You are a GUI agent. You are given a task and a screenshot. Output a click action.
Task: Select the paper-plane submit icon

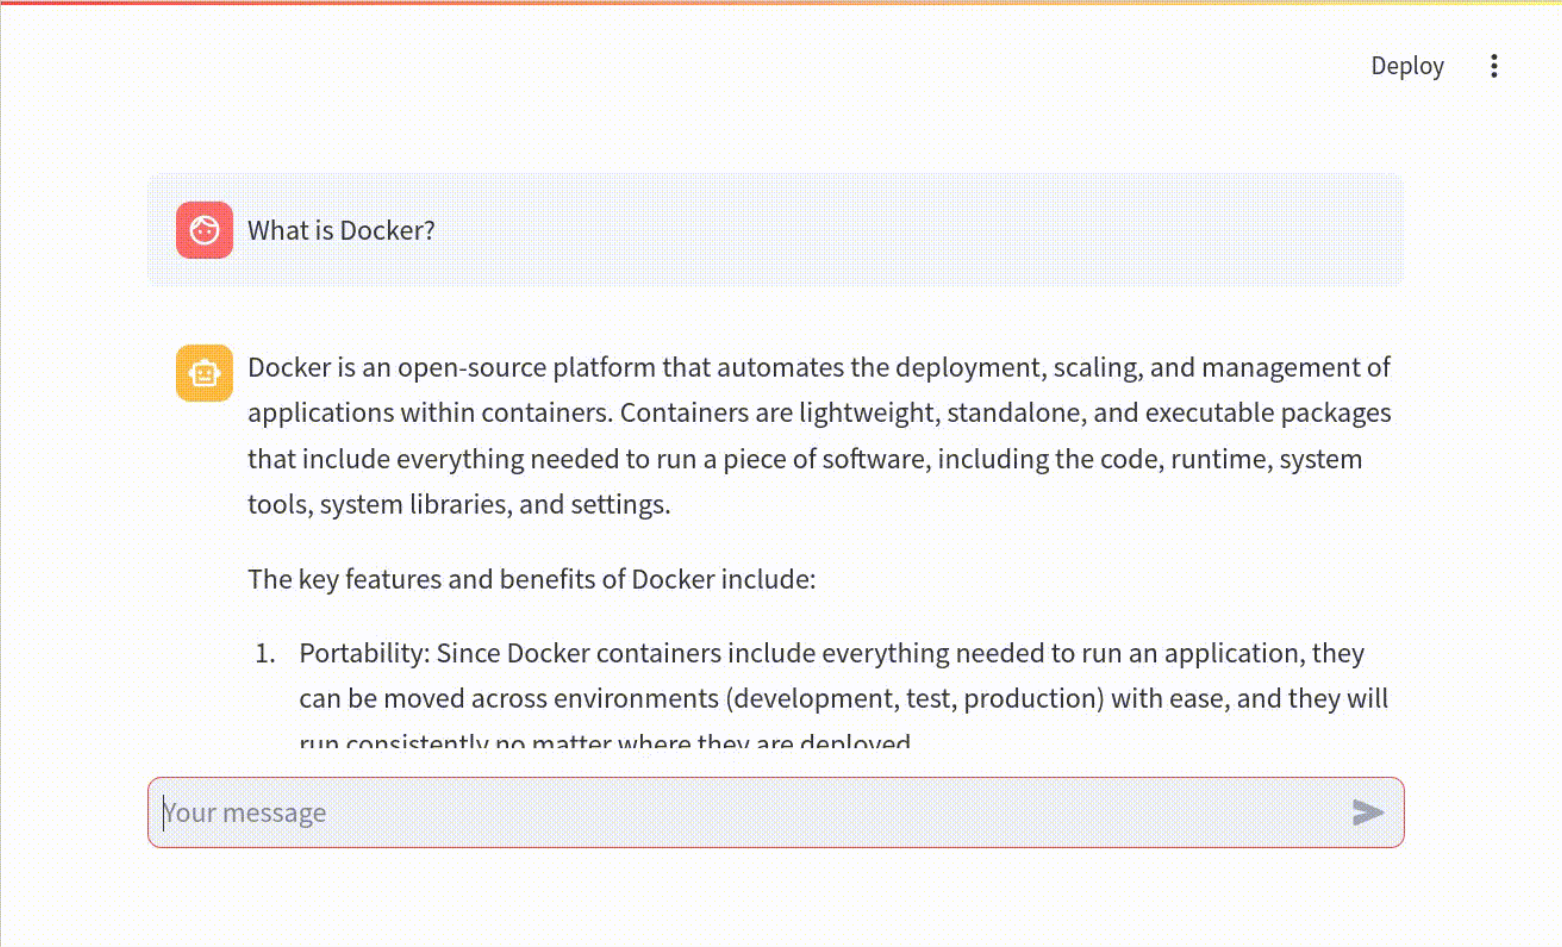[x=1368, y=813]
